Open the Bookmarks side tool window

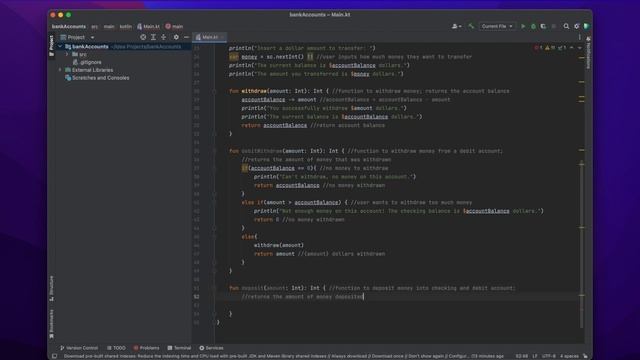pos(51,324)
